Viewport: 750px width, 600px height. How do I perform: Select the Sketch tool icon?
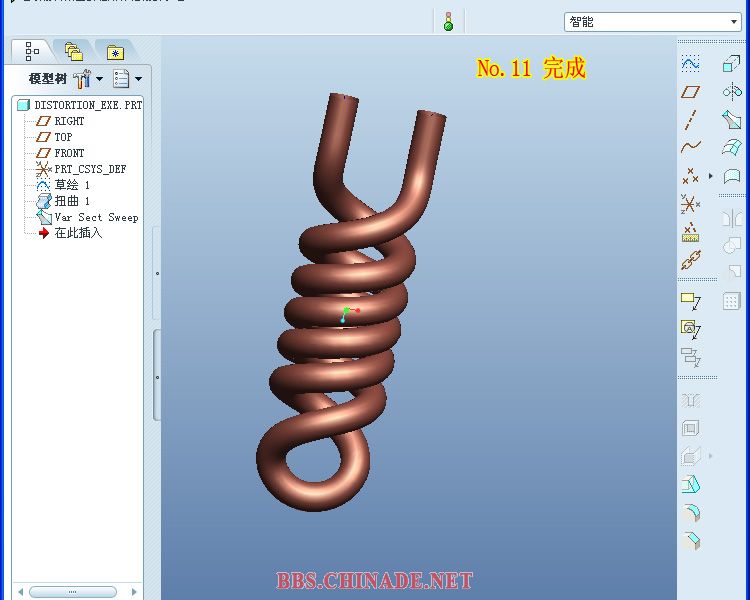pos(690,64)
